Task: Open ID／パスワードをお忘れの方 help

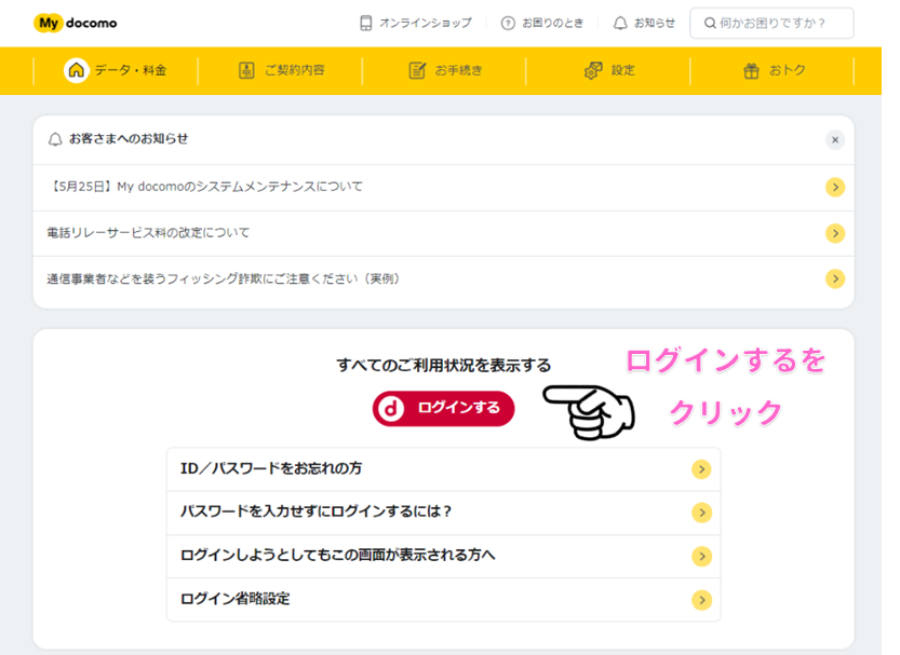Action: coord(270,468)
